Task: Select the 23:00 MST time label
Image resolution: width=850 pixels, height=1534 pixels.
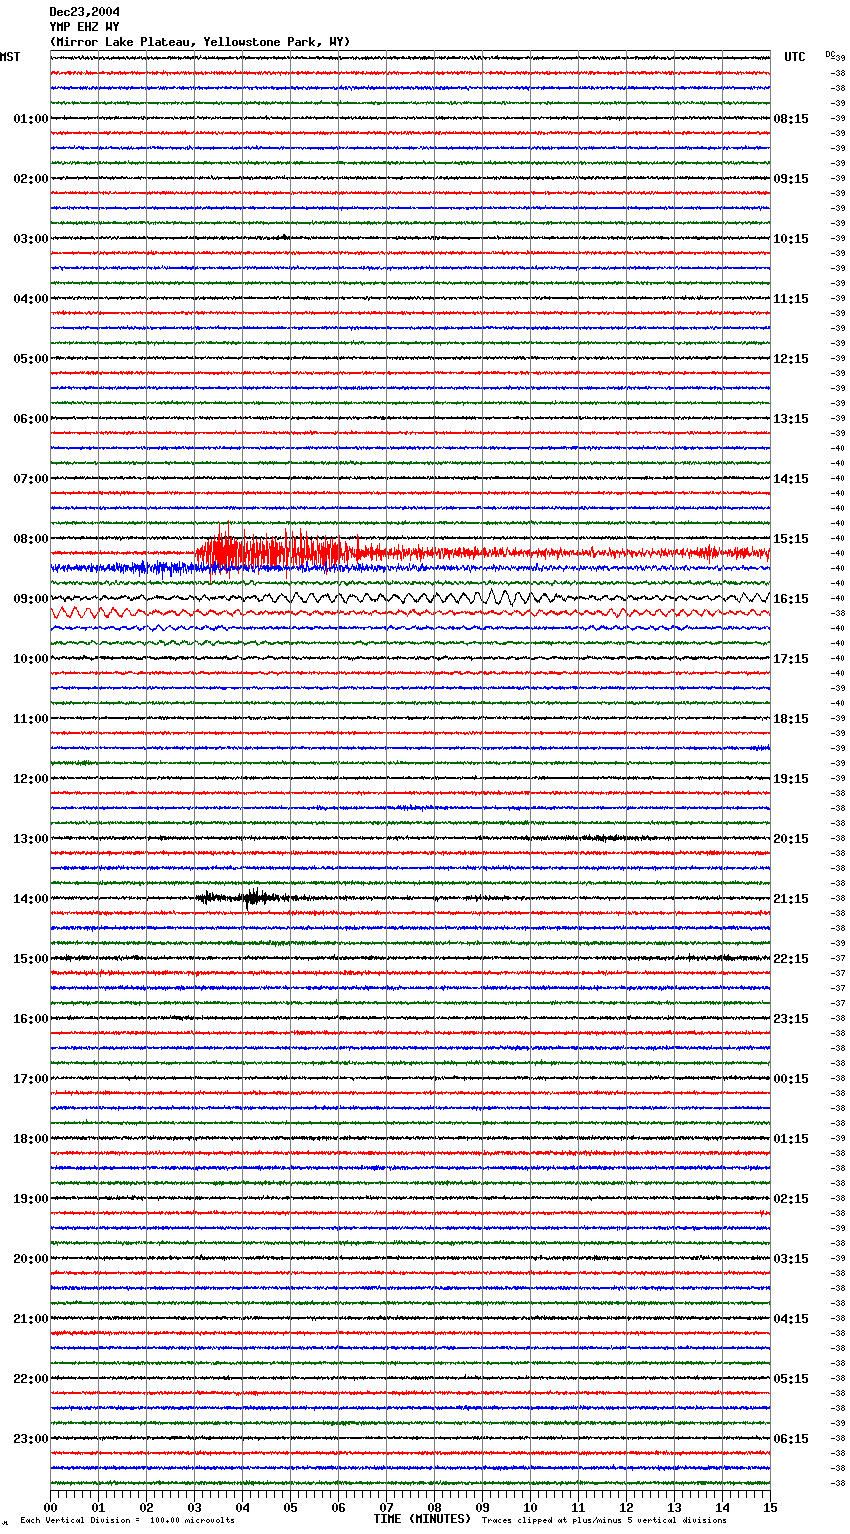Action: click(31, 1439)
